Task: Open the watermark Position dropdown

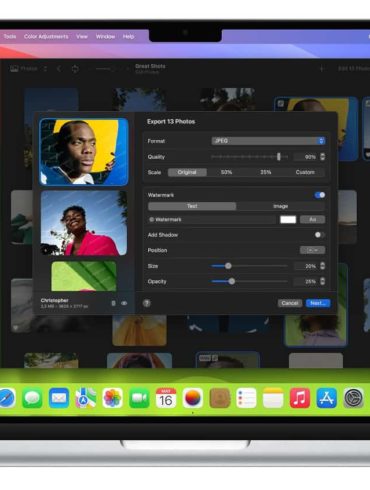Action: pyautogui.click(x=312, y=250)
